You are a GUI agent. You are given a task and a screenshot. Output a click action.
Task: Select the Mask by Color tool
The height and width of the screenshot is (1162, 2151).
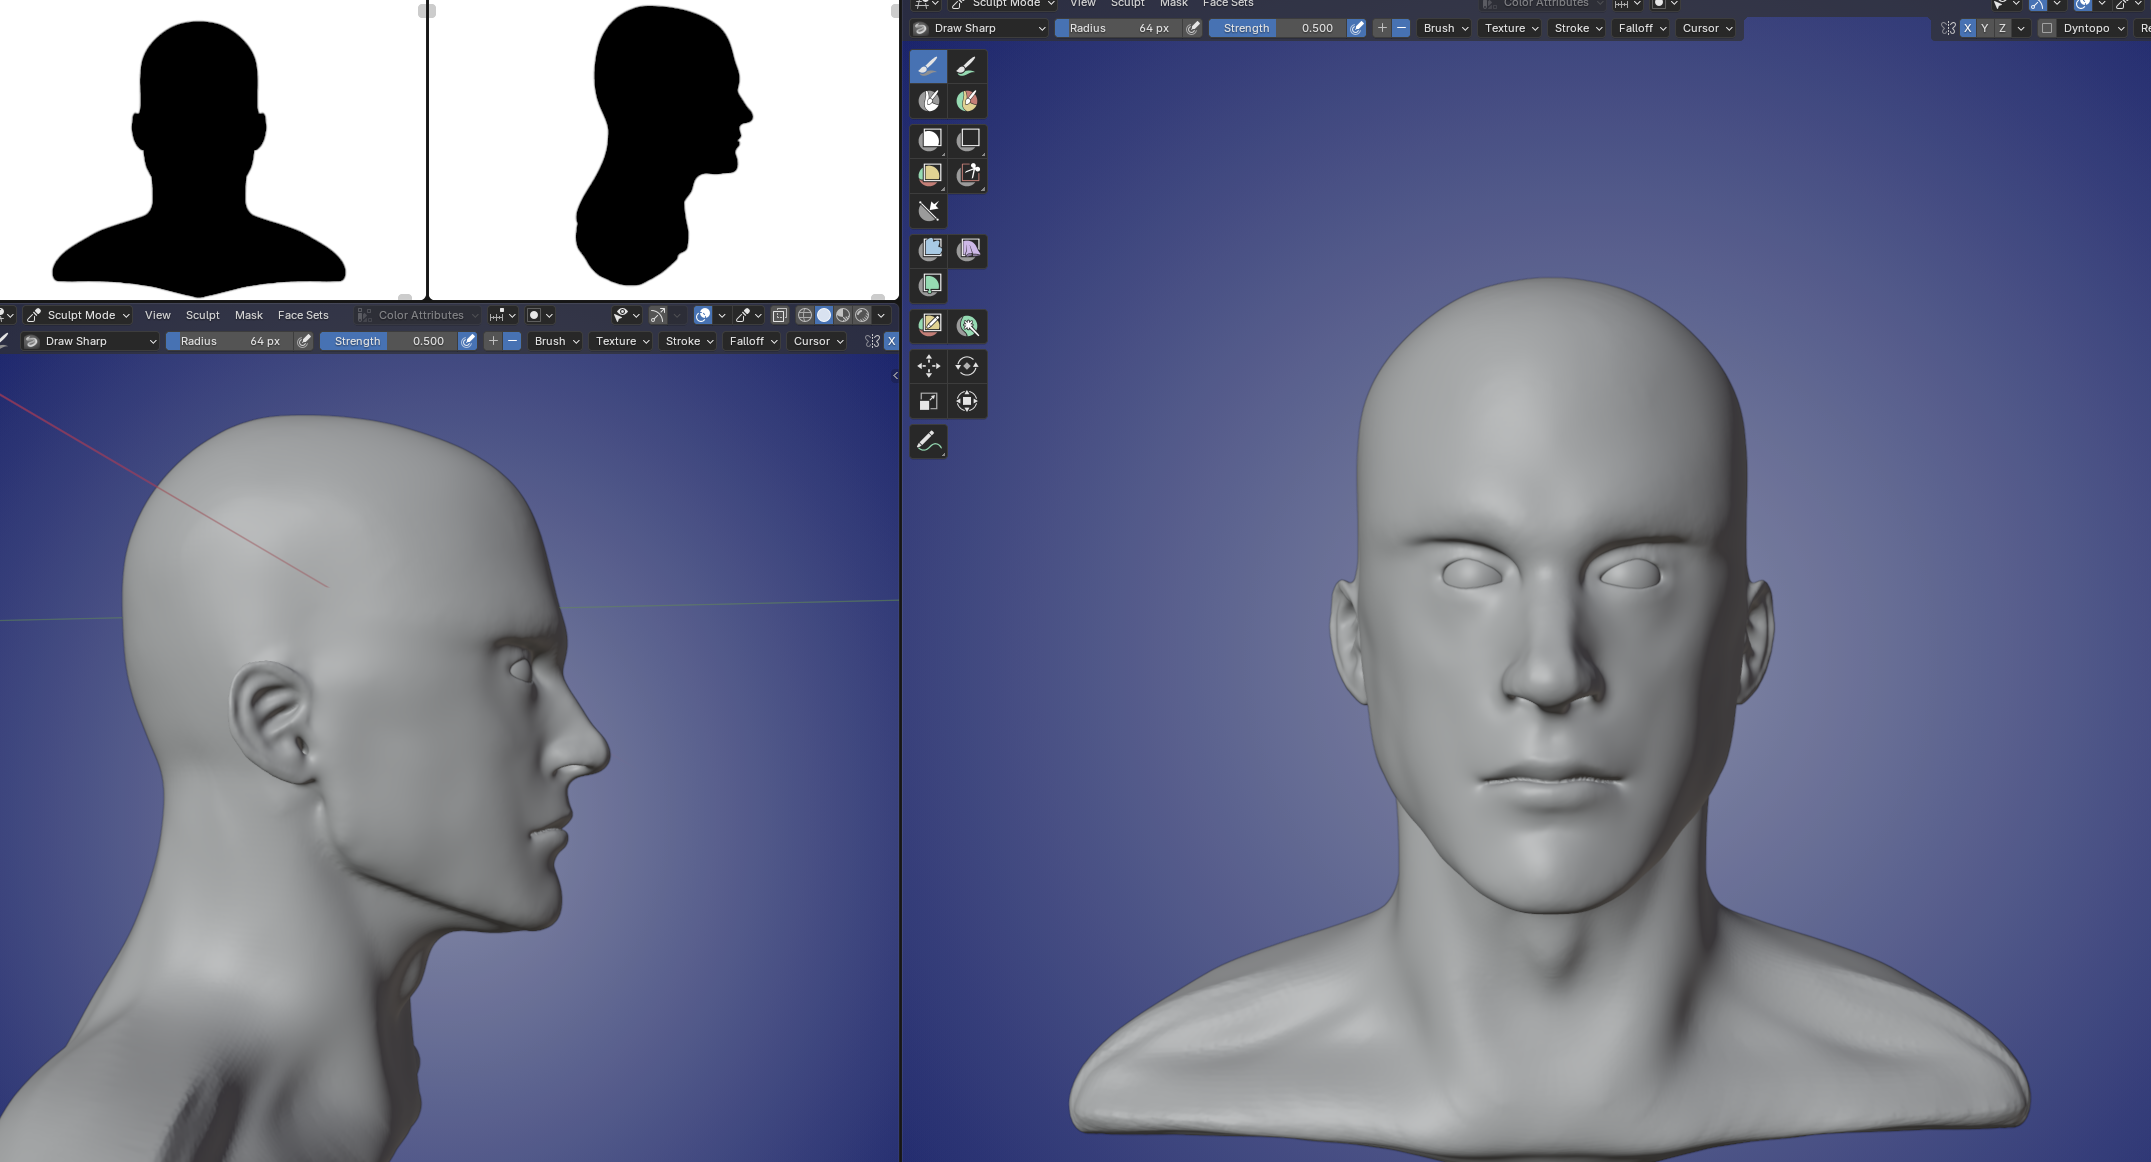pos(968,325)
